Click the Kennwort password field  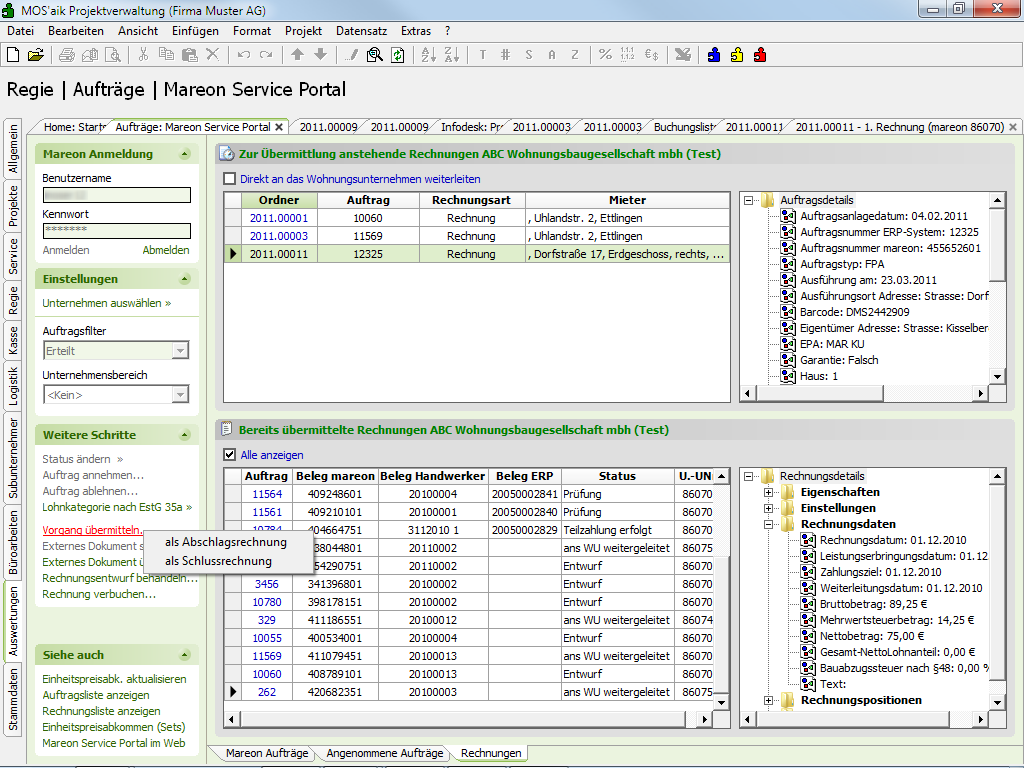116,230
